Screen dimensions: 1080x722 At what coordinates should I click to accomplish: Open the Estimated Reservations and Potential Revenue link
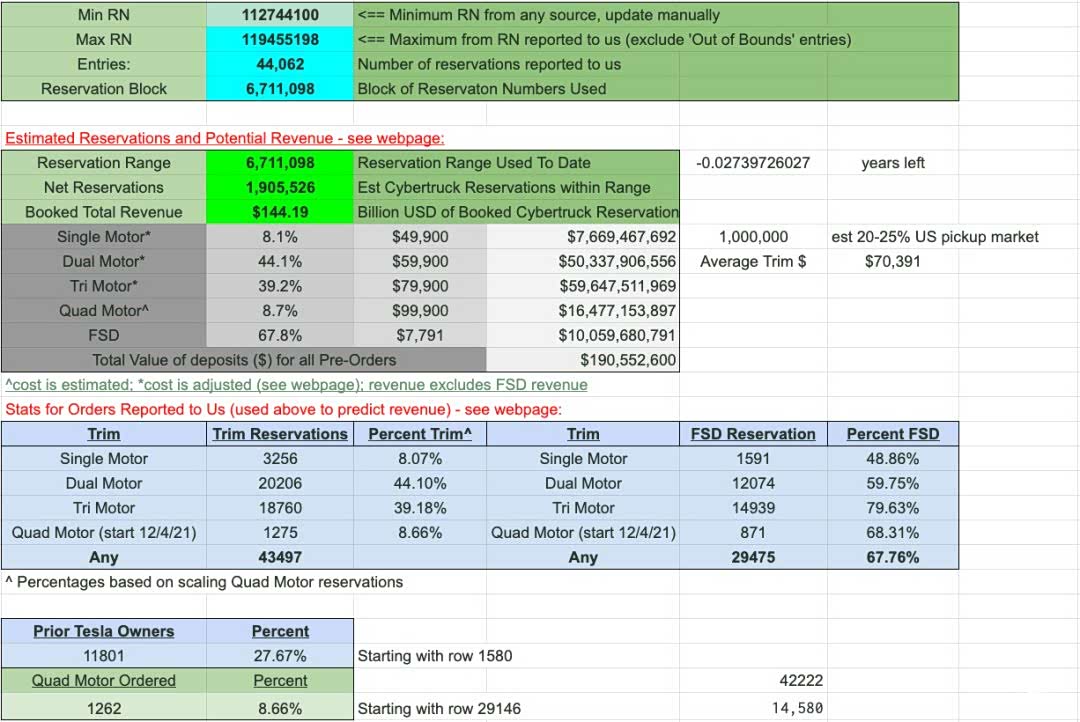(x=225, y=138)
